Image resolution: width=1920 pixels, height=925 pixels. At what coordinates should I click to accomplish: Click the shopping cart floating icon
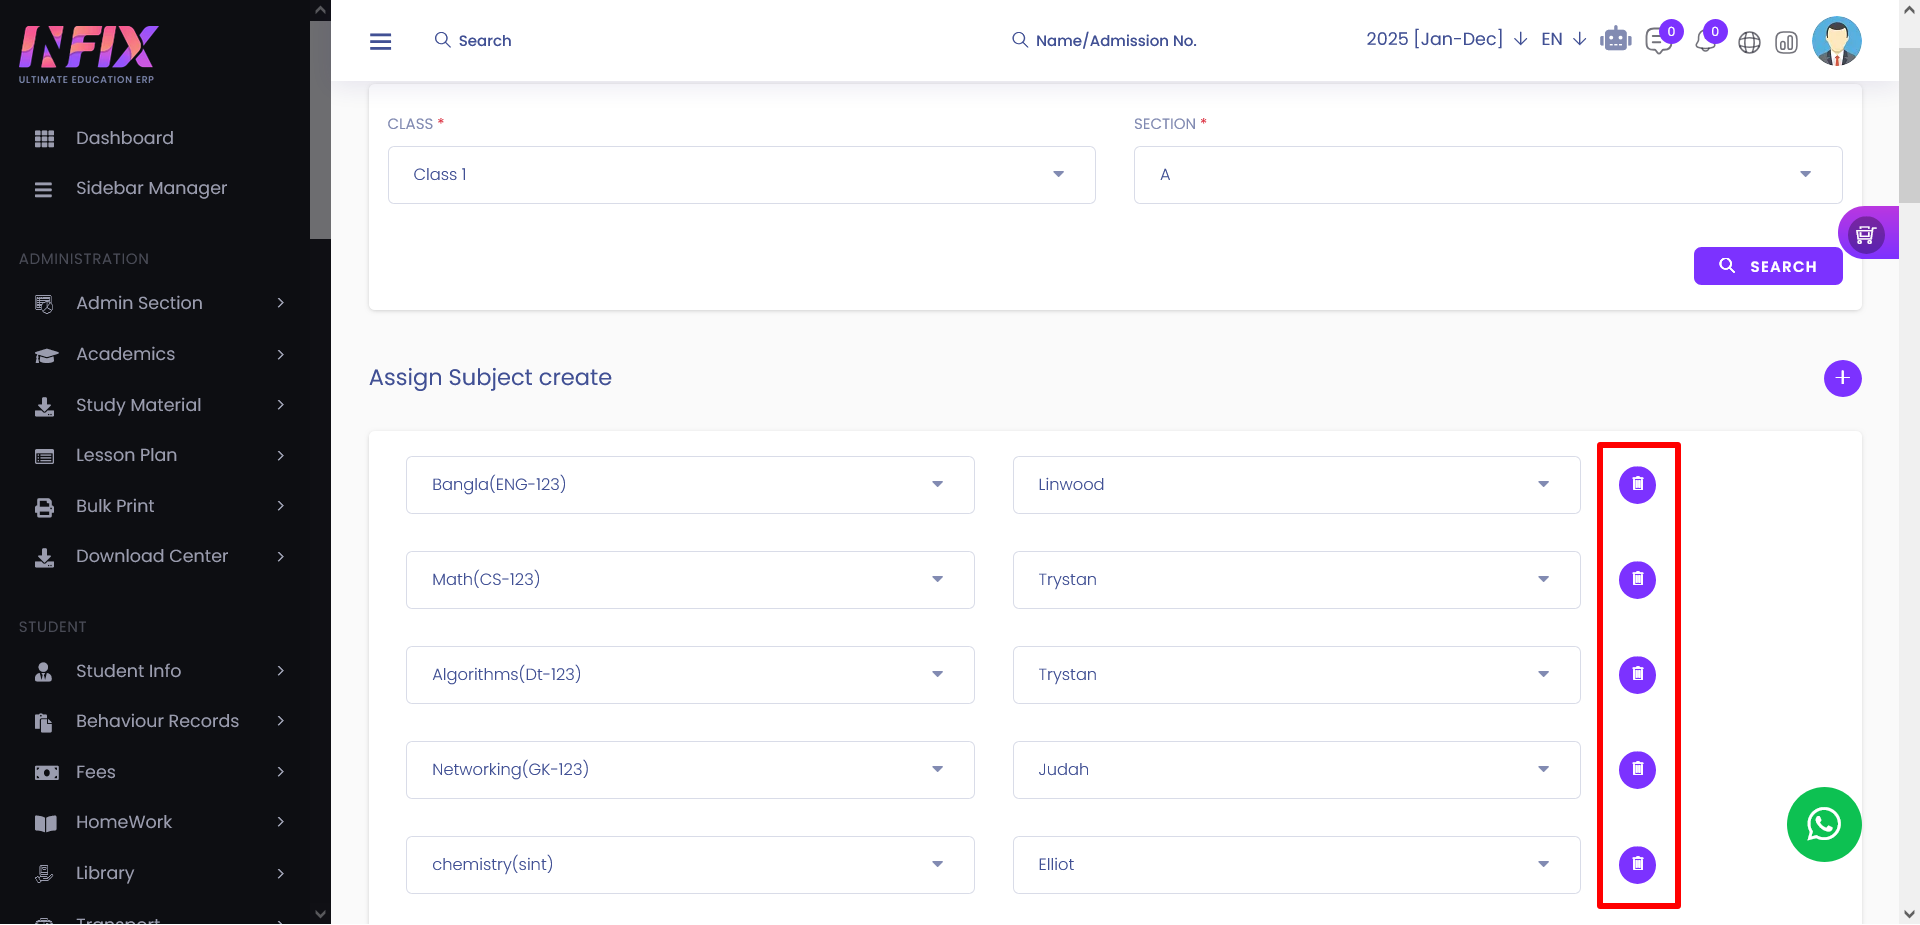pyautogui.click(x=1865, y=234)
